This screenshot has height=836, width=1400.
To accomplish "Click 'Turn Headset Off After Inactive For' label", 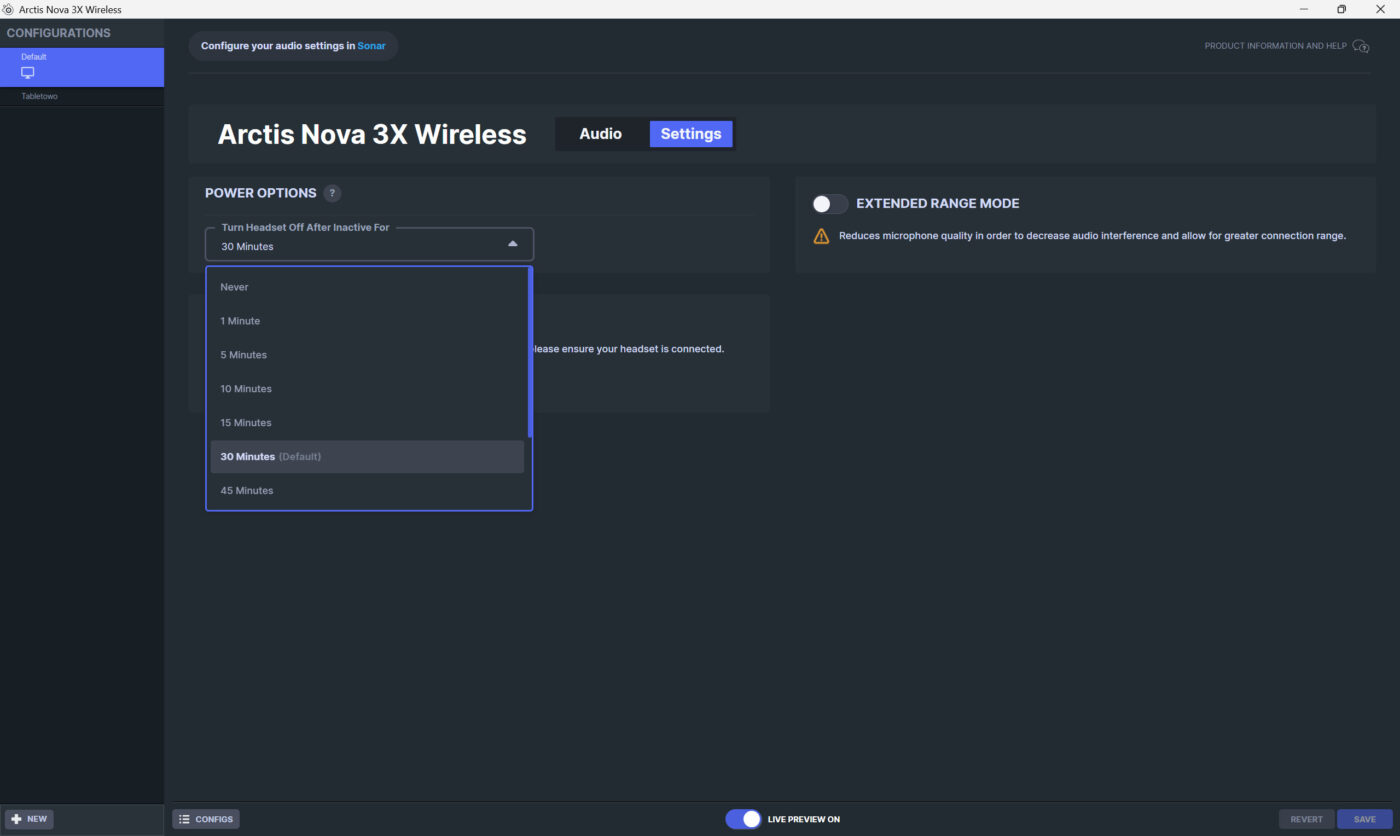I will 305,228.
